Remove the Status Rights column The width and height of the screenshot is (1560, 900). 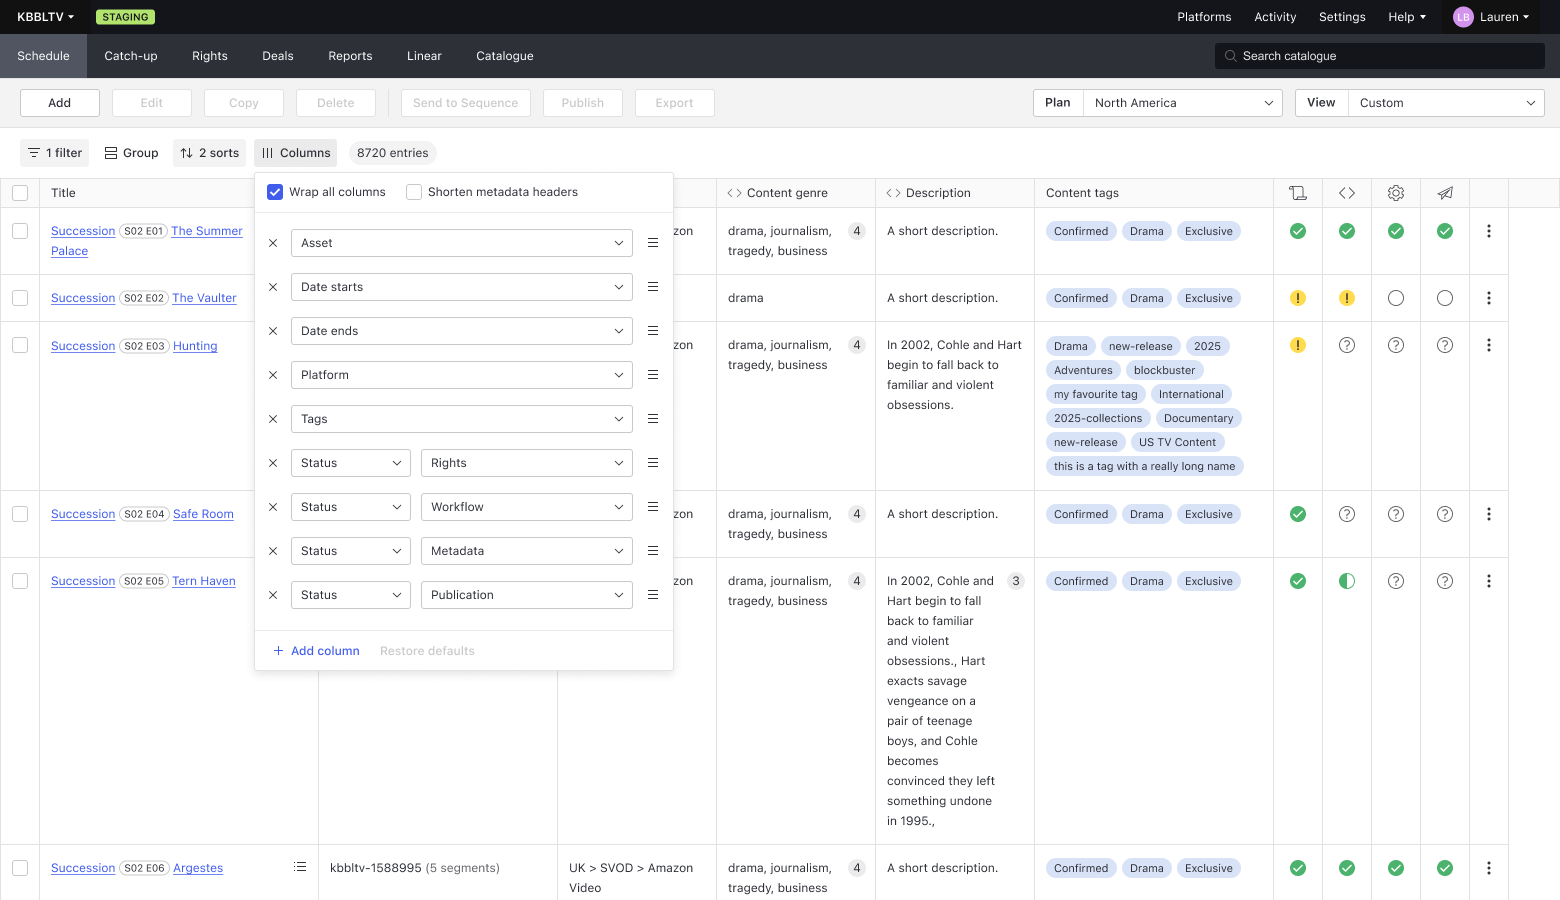[273, 463]
